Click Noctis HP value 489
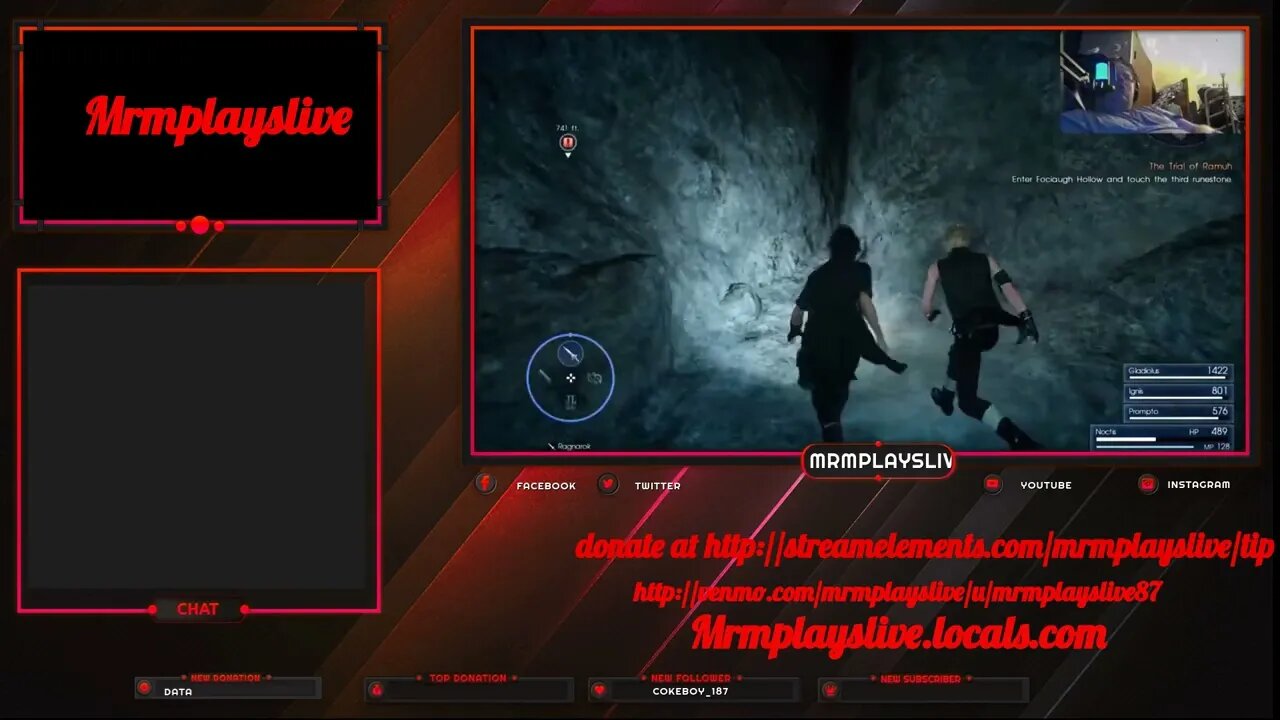The image size is (1280, 720). (1219, 431)
